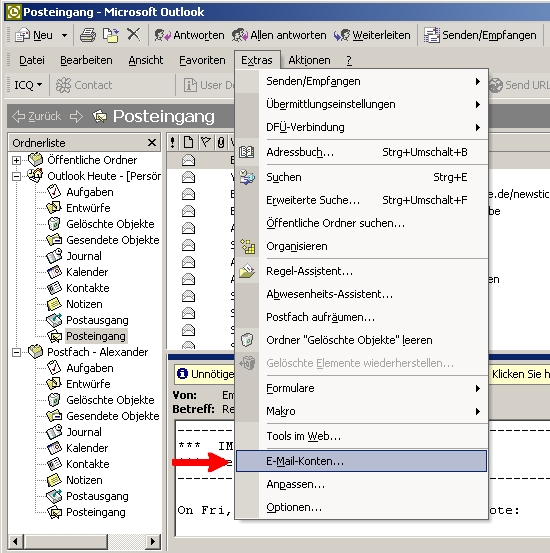Open Übermittlungseinstellungen submenu
The image size is (550, 553).
[x=362, y=104]
